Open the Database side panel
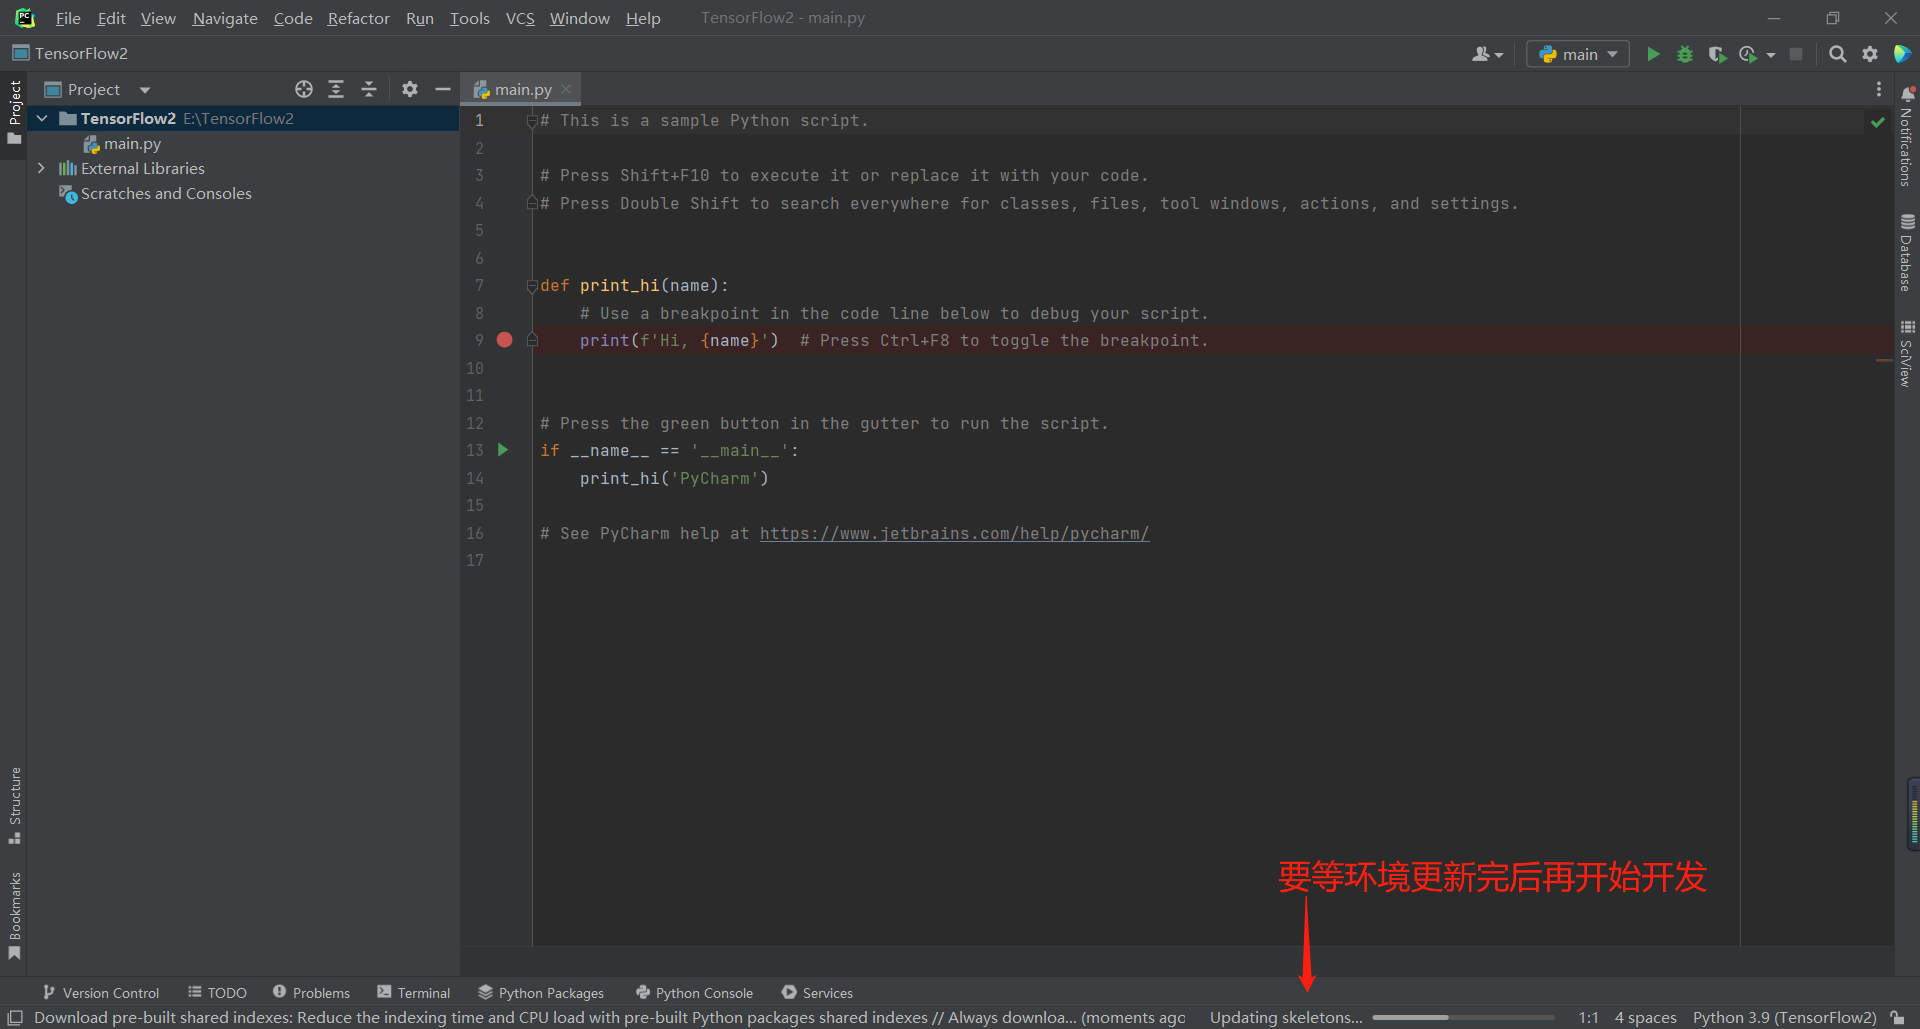Screen dimensions: 1920x1029 coord(1907,253)
